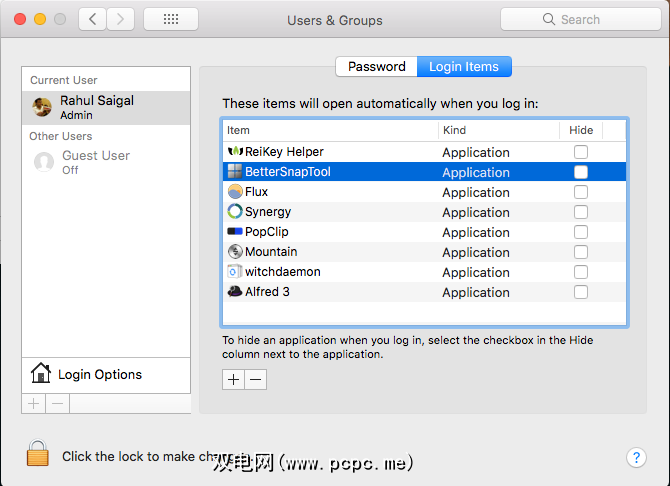Screen dimensions: 670x486
Task: Click the ReiKey Helper icon
Action: (x=235, y=152)
